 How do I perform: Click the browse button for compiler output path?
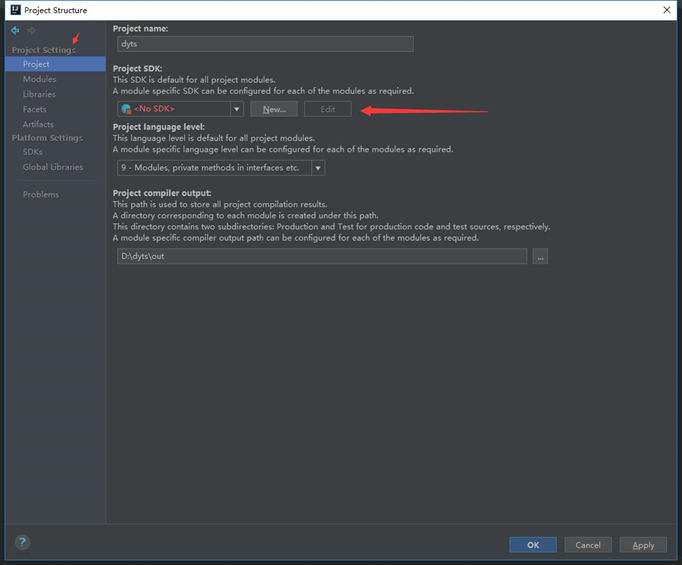[540, 257]
